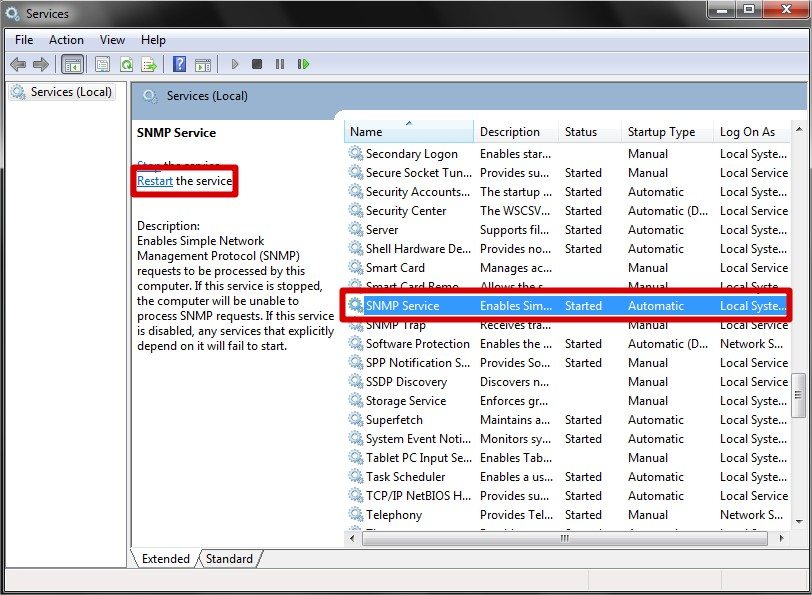Click the Forward arrow in toolbar
Viewport: 812px width, 595px height.
[41, 64]
